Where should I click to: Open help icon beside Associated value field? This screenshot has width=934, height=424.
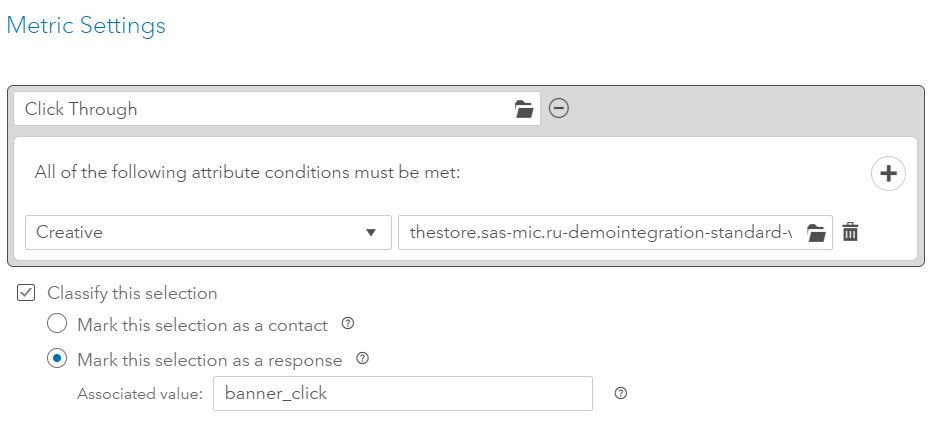pos(620,393)
